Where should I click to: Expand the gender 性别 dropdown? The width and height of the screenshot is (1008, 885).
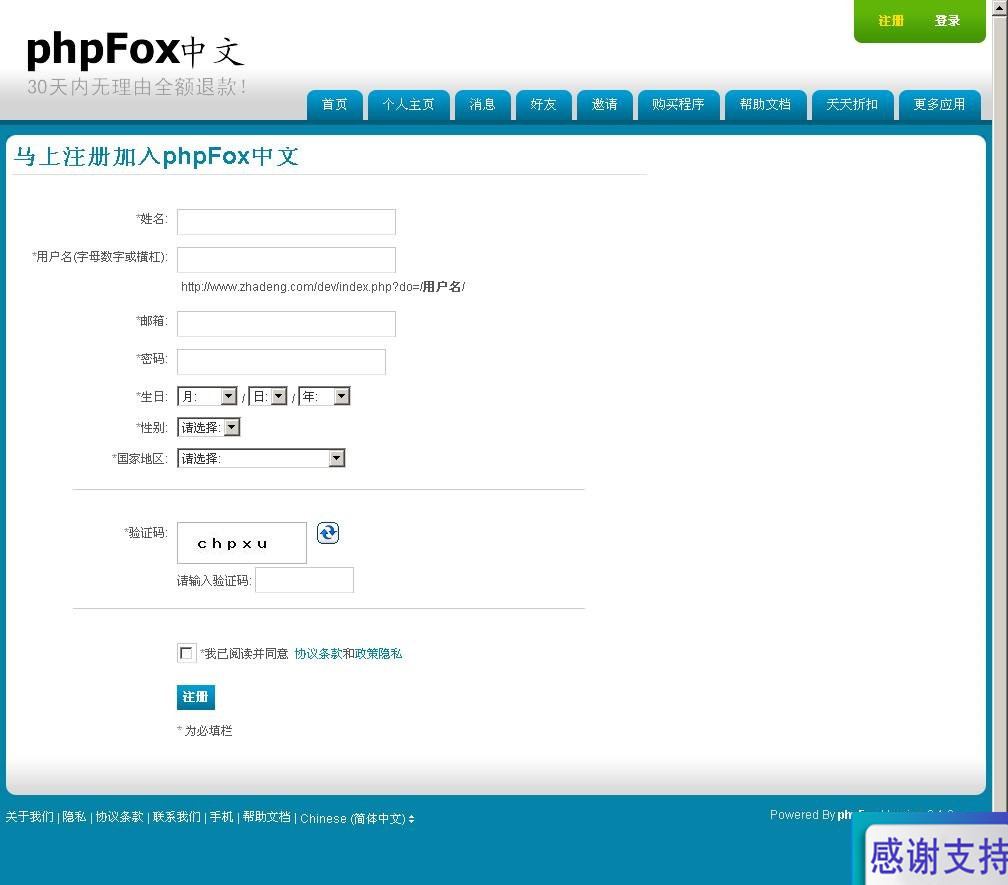[209, 427]
